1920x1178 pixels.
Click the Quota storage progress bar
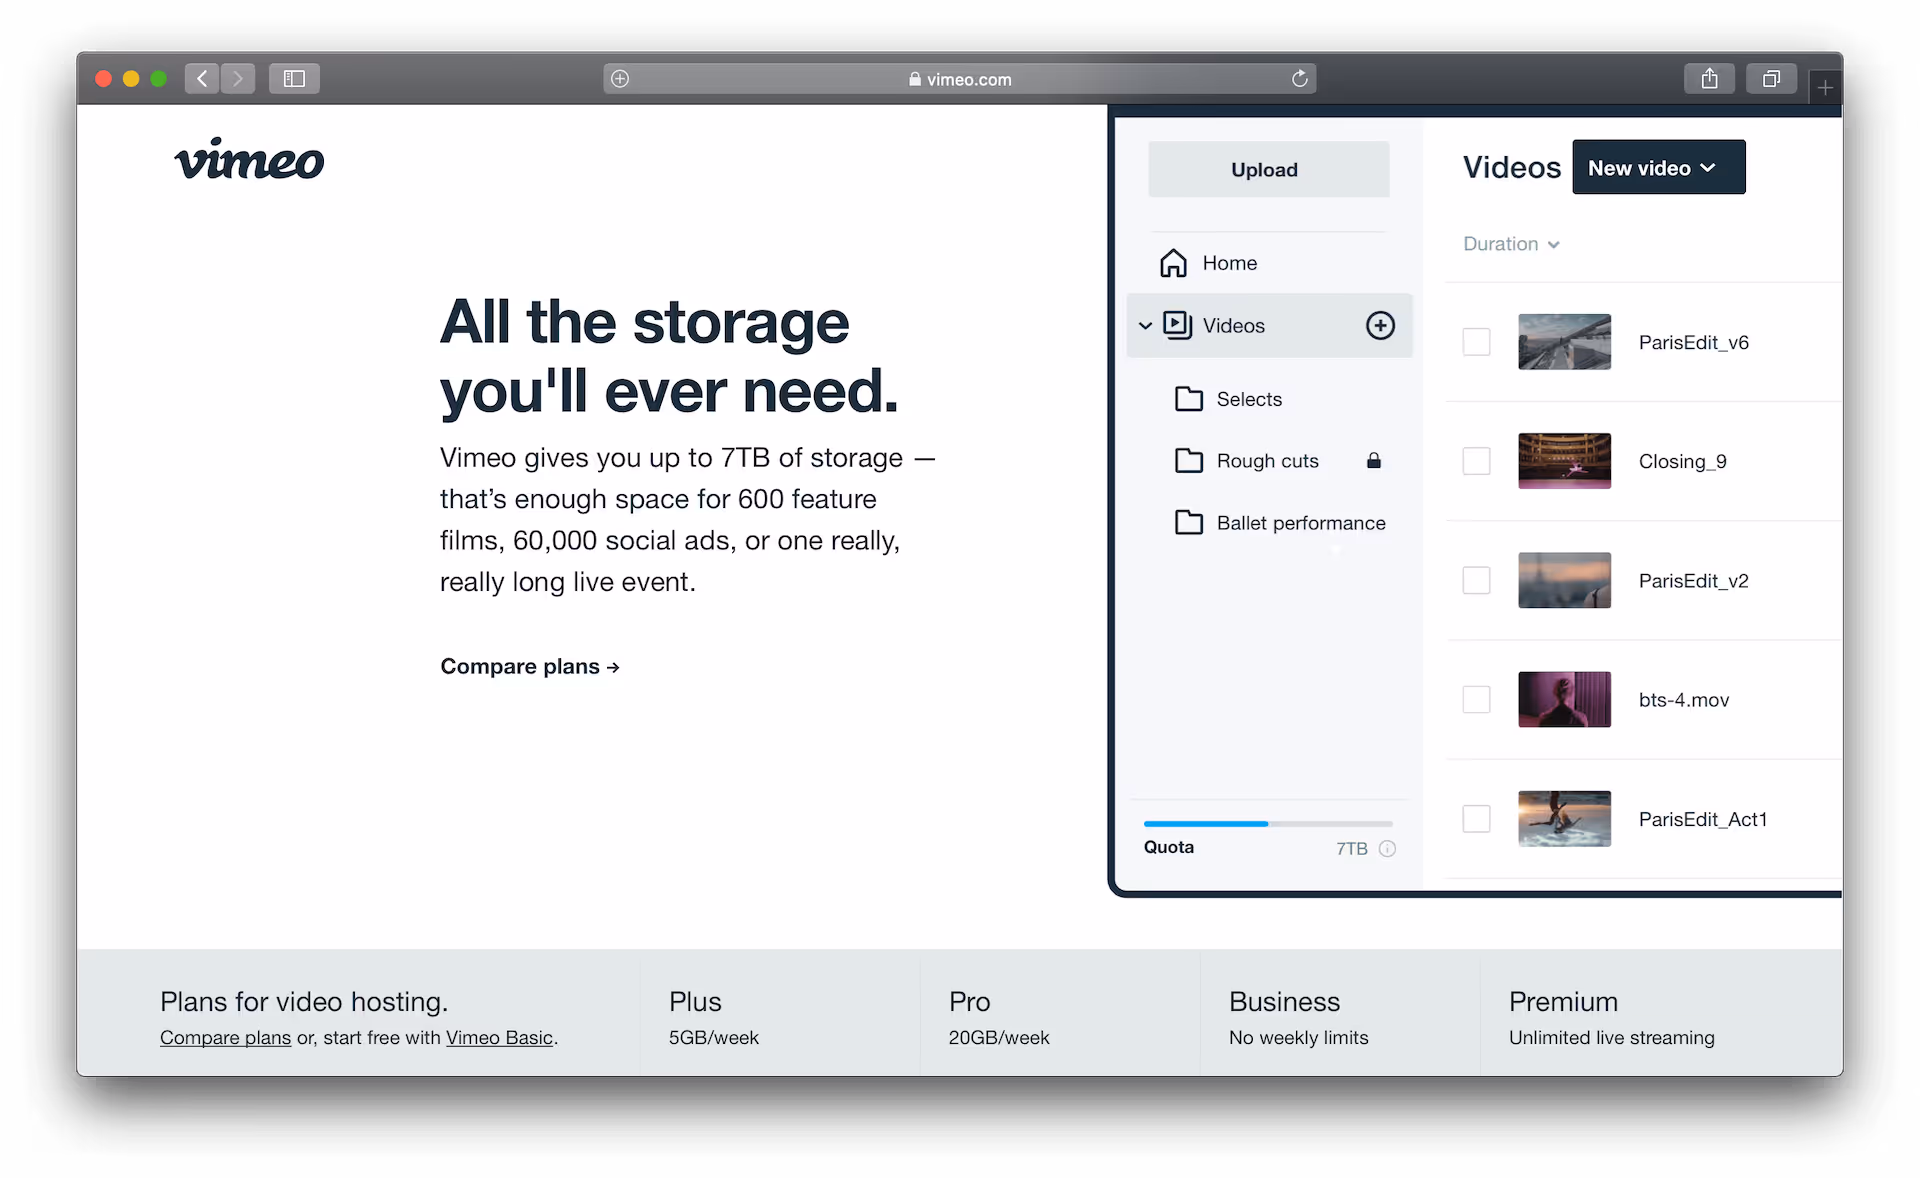1268,824
